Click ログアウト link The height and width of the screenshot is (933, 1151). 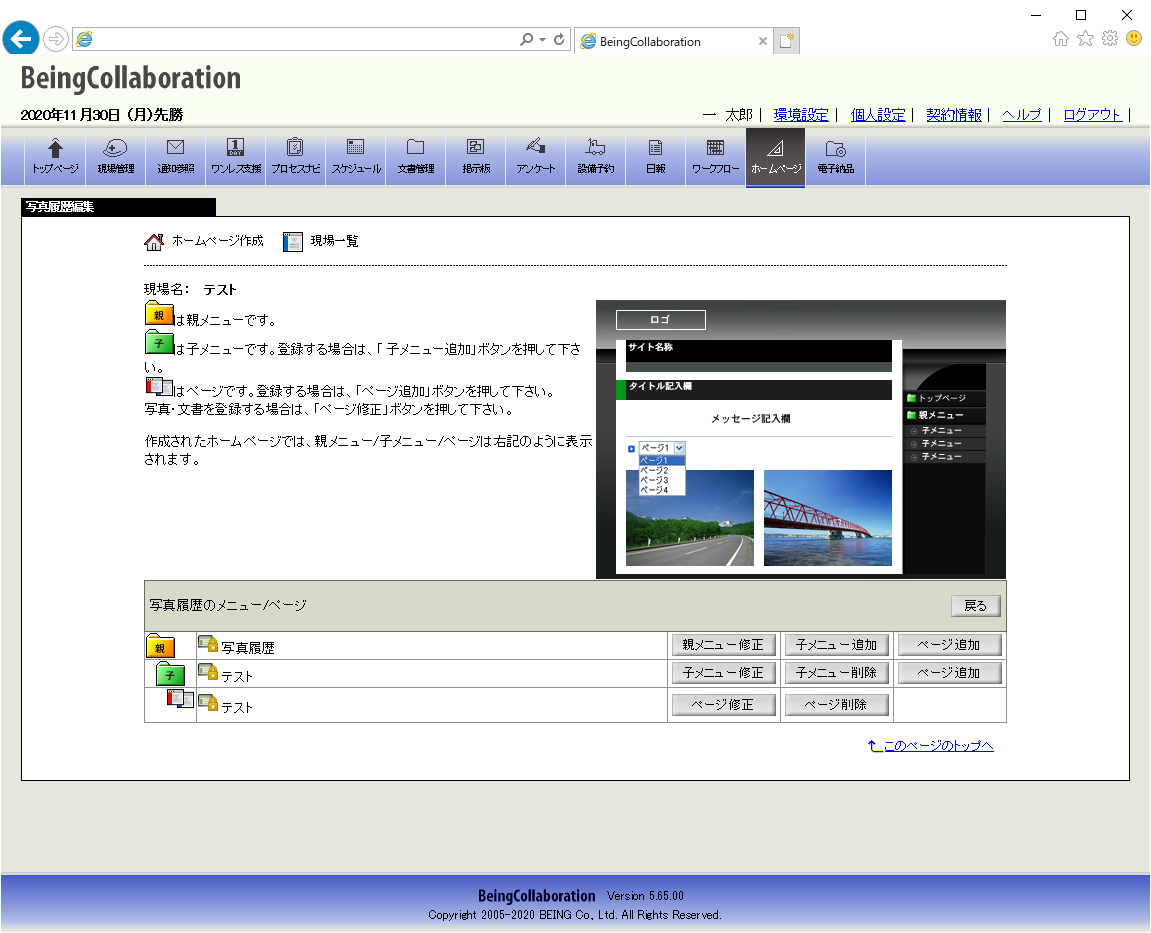point(1092,115)
